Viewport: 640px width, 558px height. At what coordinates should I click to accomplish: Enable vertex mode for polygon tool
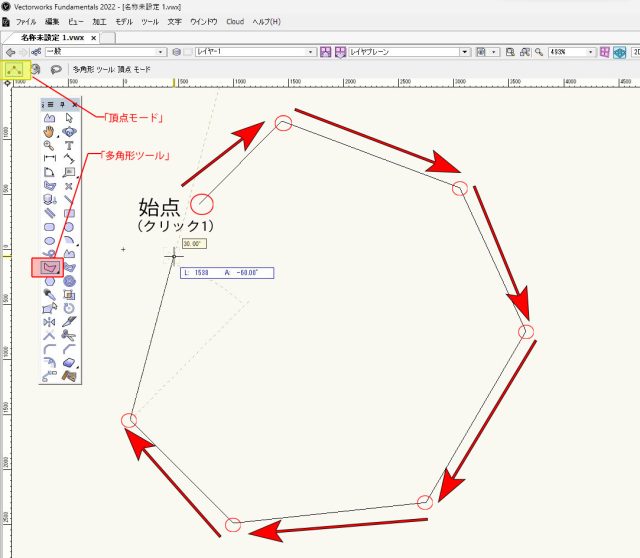coord(14,70)
